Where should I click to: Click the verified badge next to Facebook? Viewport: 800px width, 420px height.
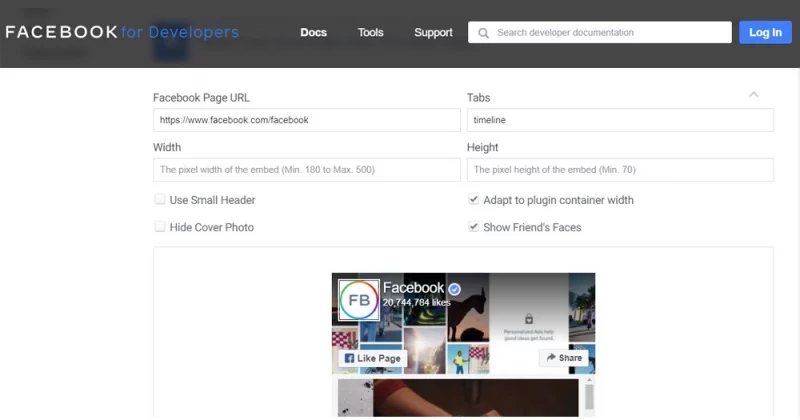[454, 288]
